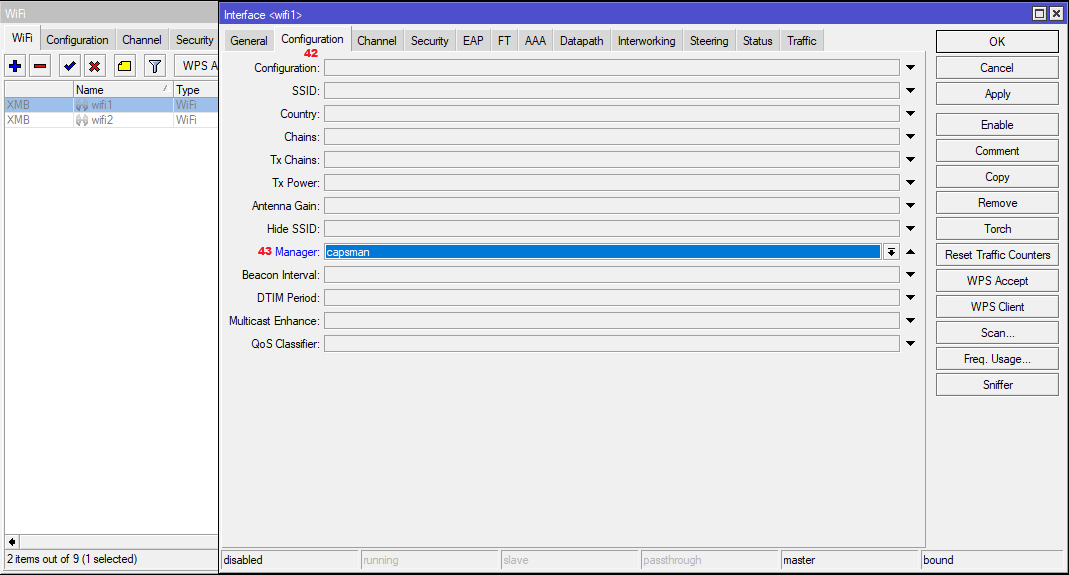The height and width of the screenshot is (575, 1069).
Task: Click the yellow comment note icon
Action: pyautogui.click(x=124, y=66)
